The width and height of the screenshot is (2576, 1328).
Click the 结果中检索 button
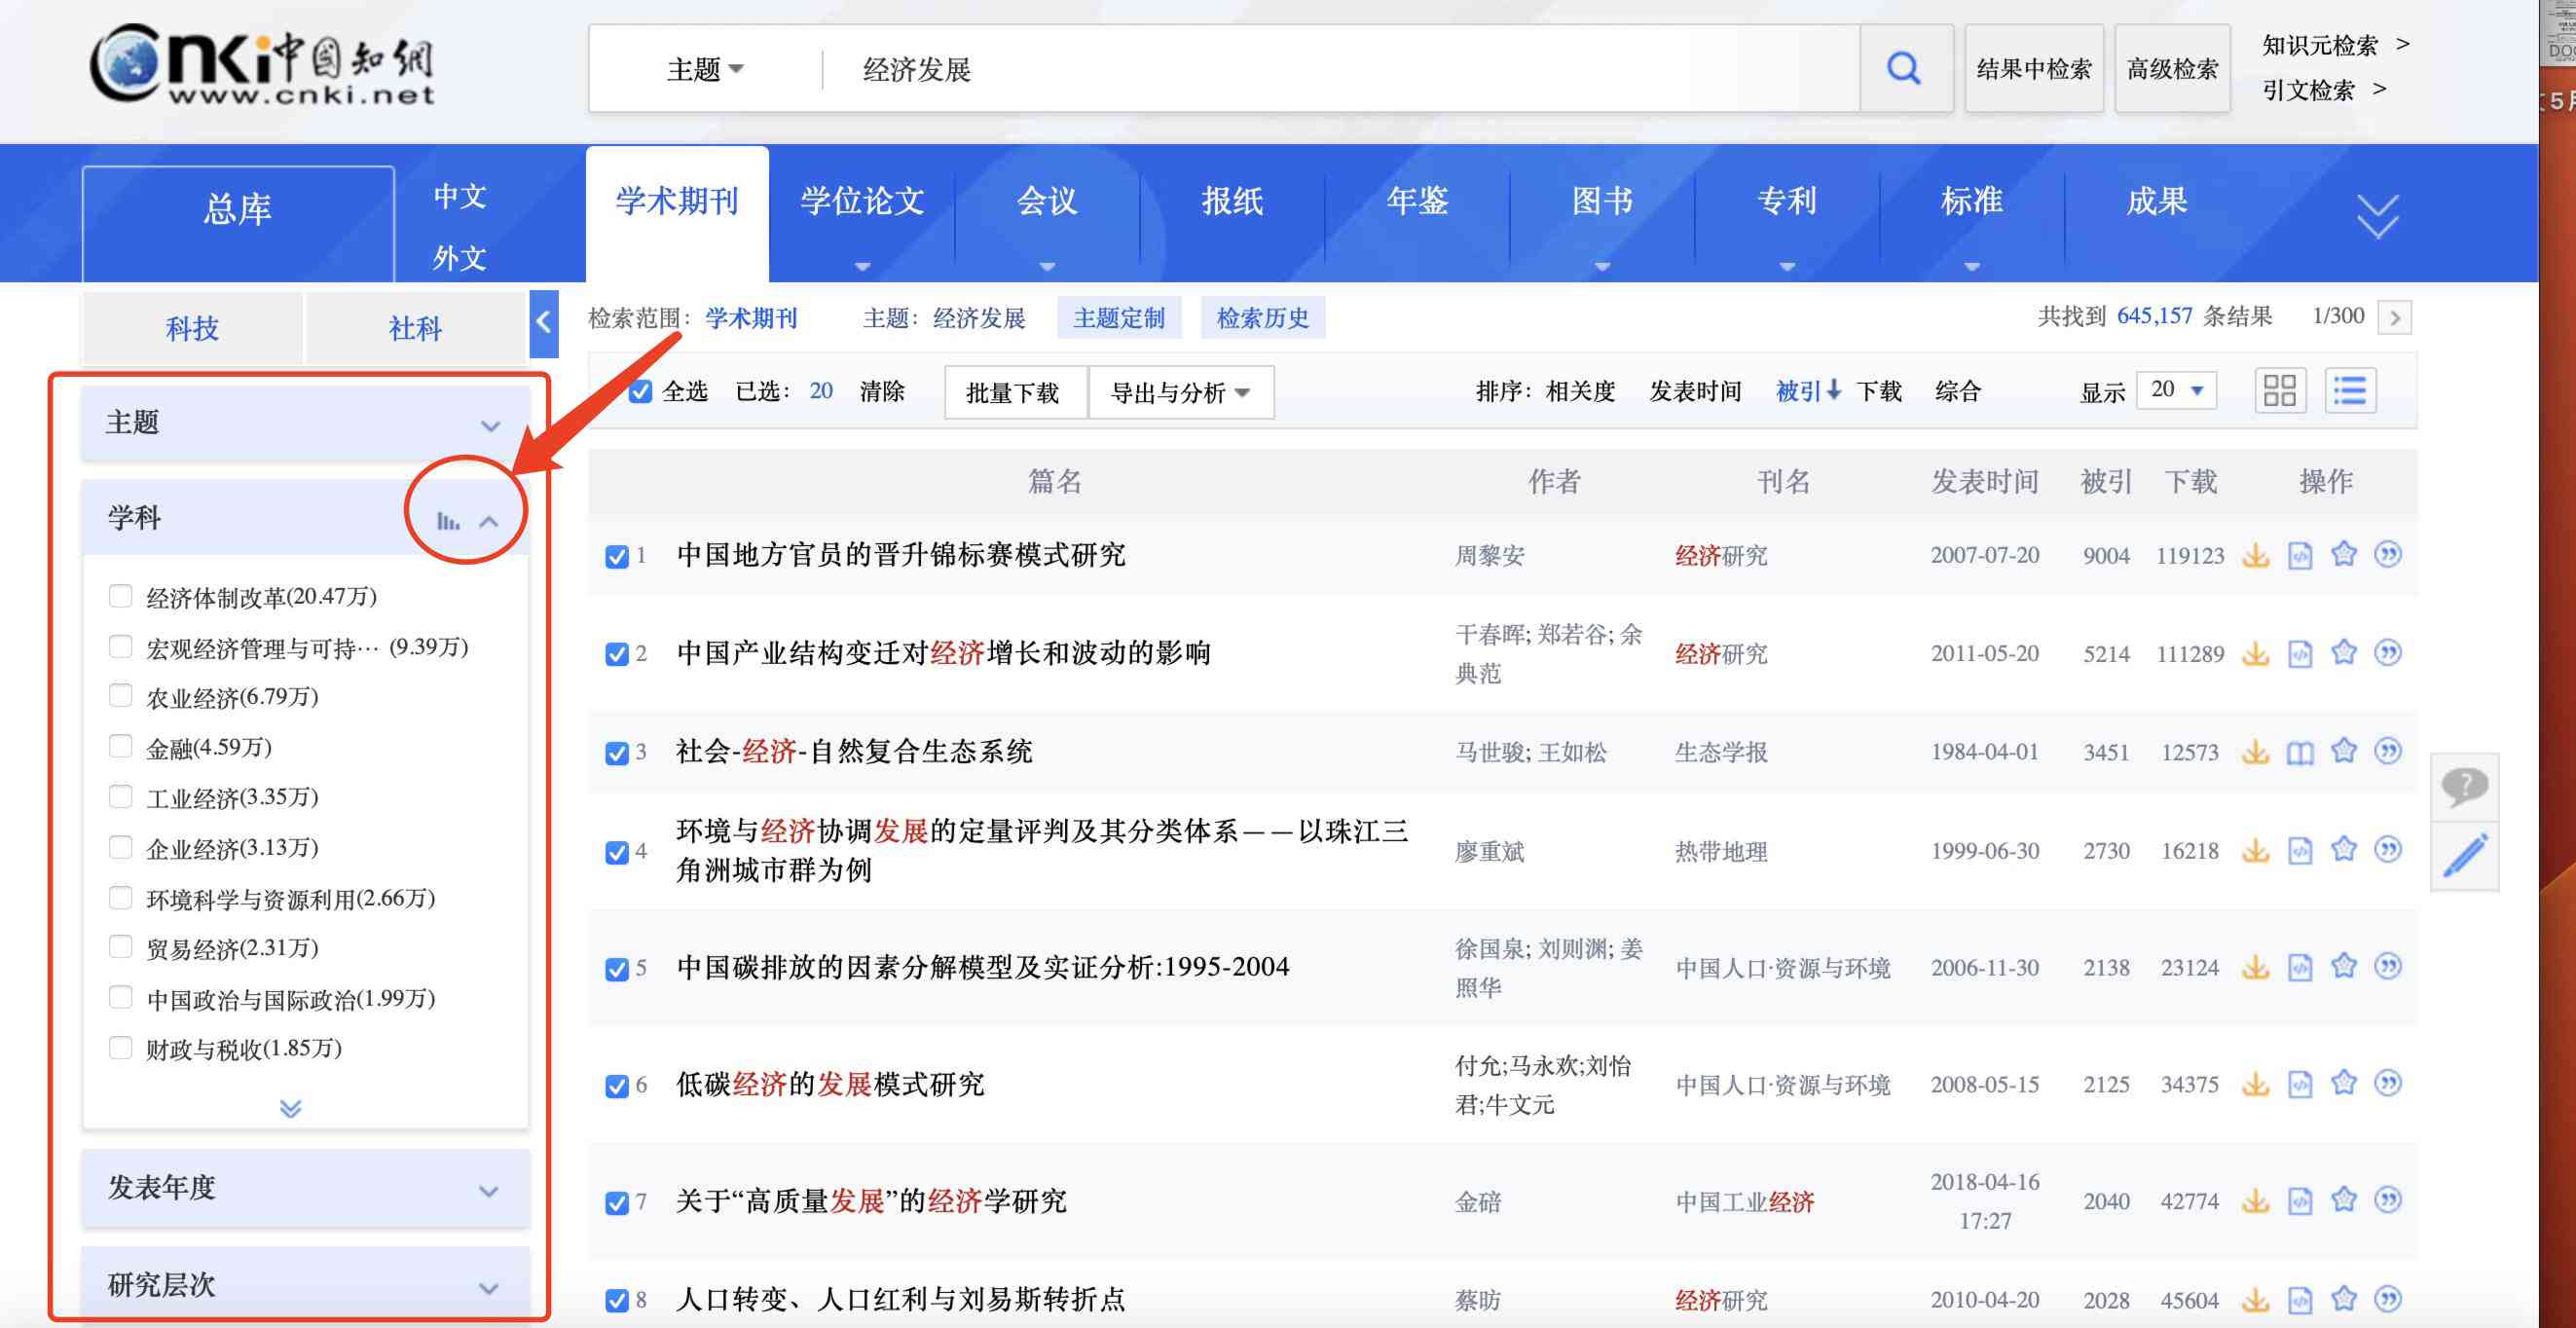pos(2034,68)
